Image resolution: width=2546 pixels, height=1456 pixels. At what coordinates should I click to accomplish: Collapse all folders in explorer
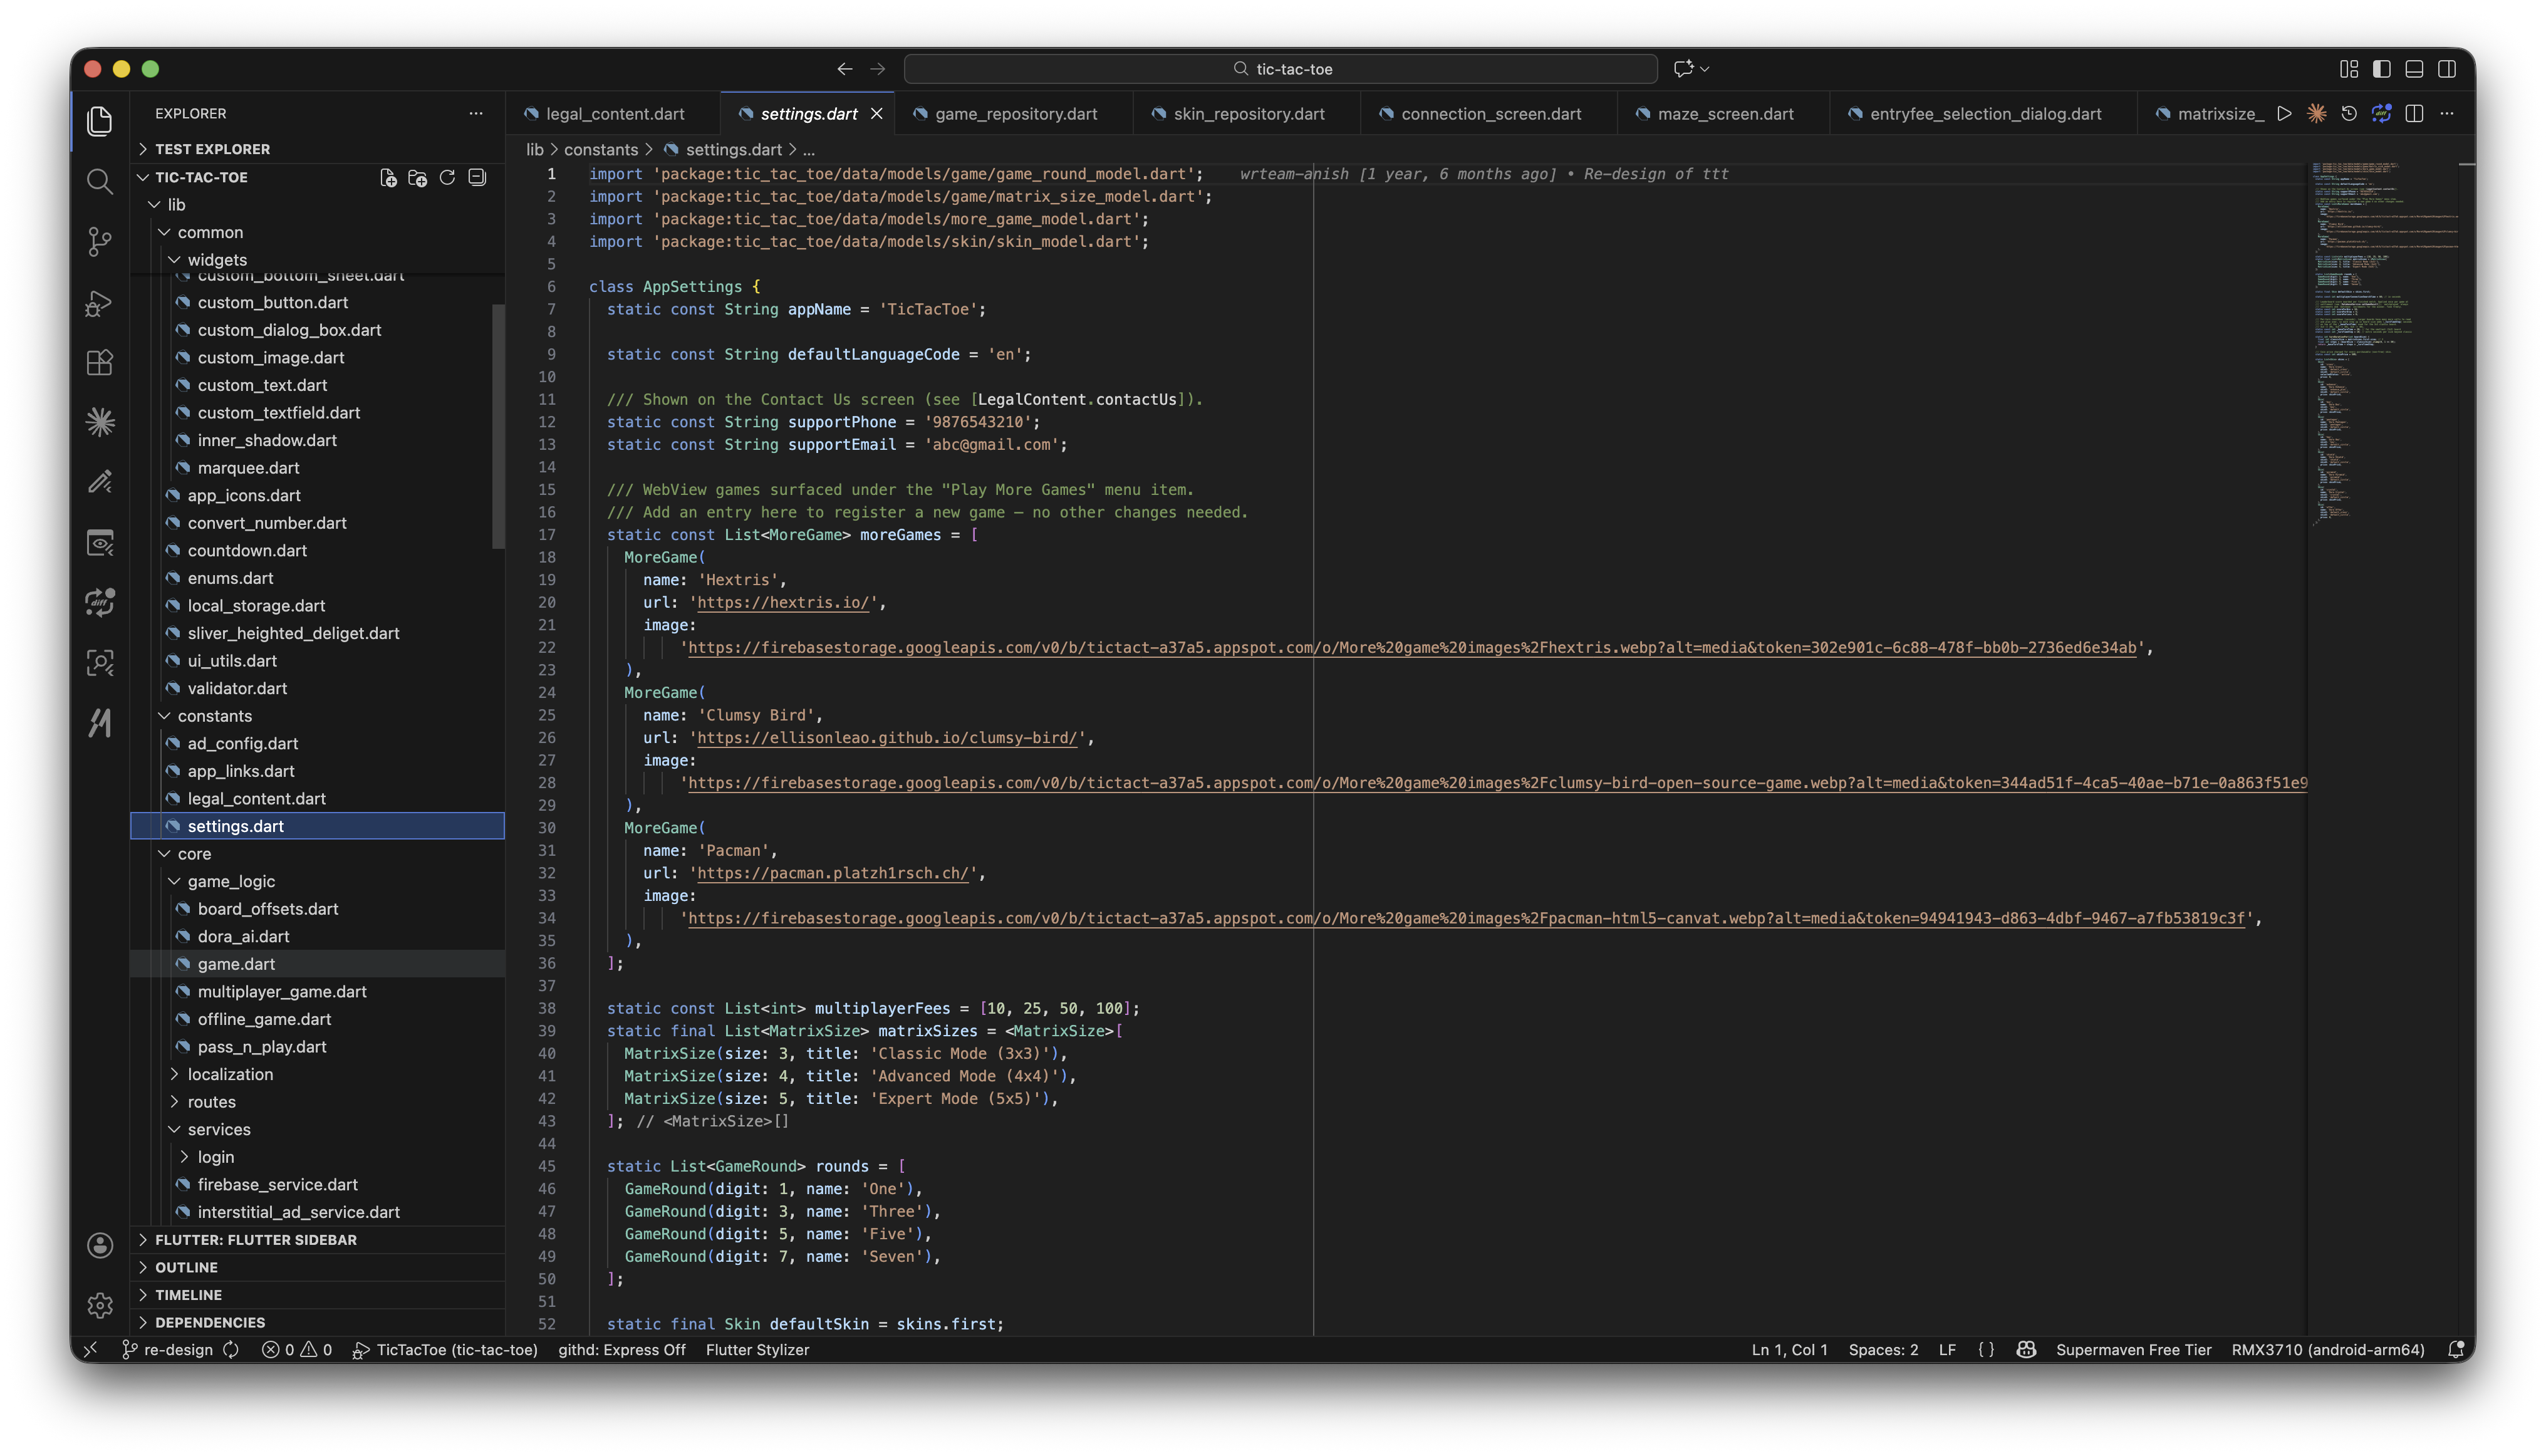pos(477,177)
